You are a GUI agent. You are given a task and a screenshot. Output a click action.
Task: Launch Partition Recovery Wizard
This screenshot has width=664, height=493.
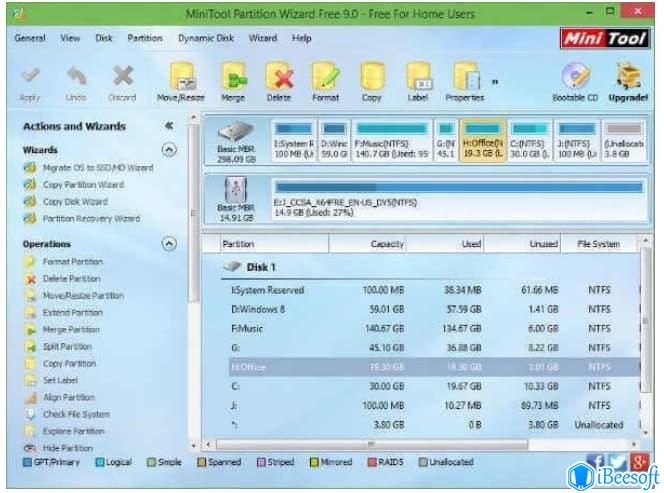pos(91,219)
